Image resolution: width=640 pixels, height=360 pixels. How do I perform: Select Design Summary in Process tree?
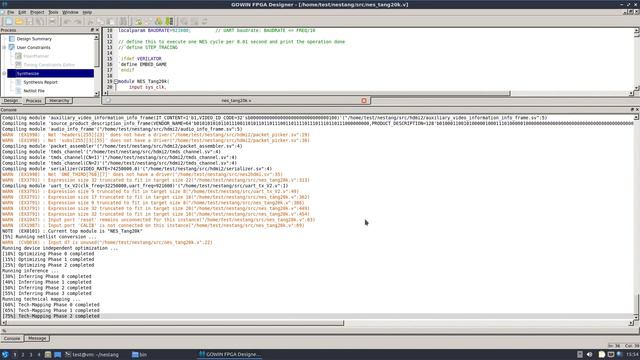pyautogui.click(x=34, y=39)
